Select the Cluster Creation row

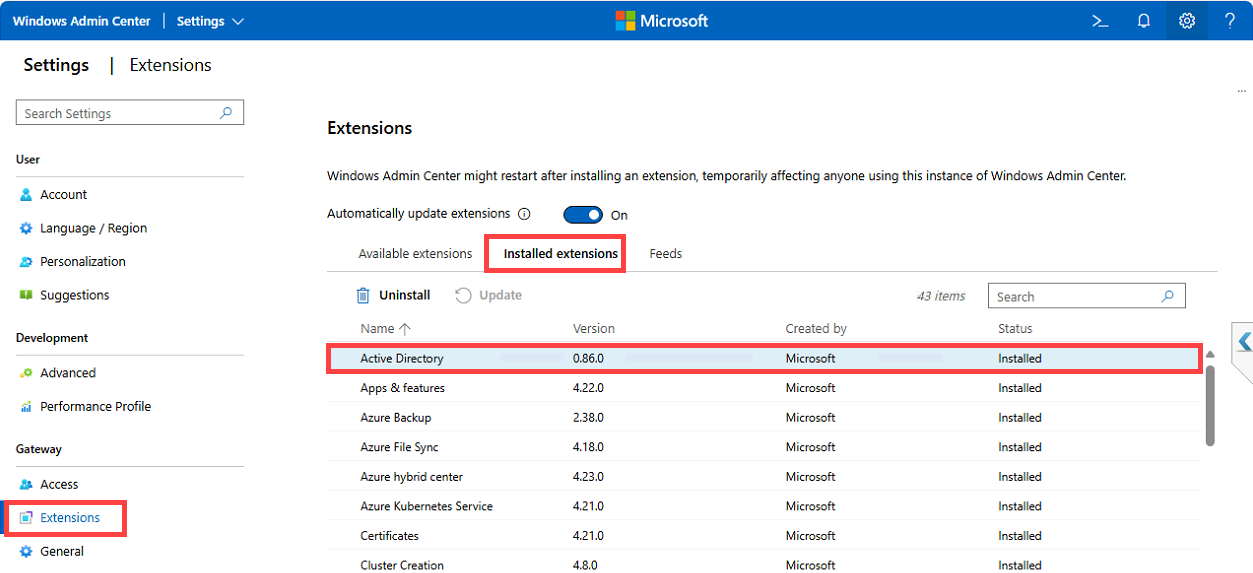click(765, 565)
